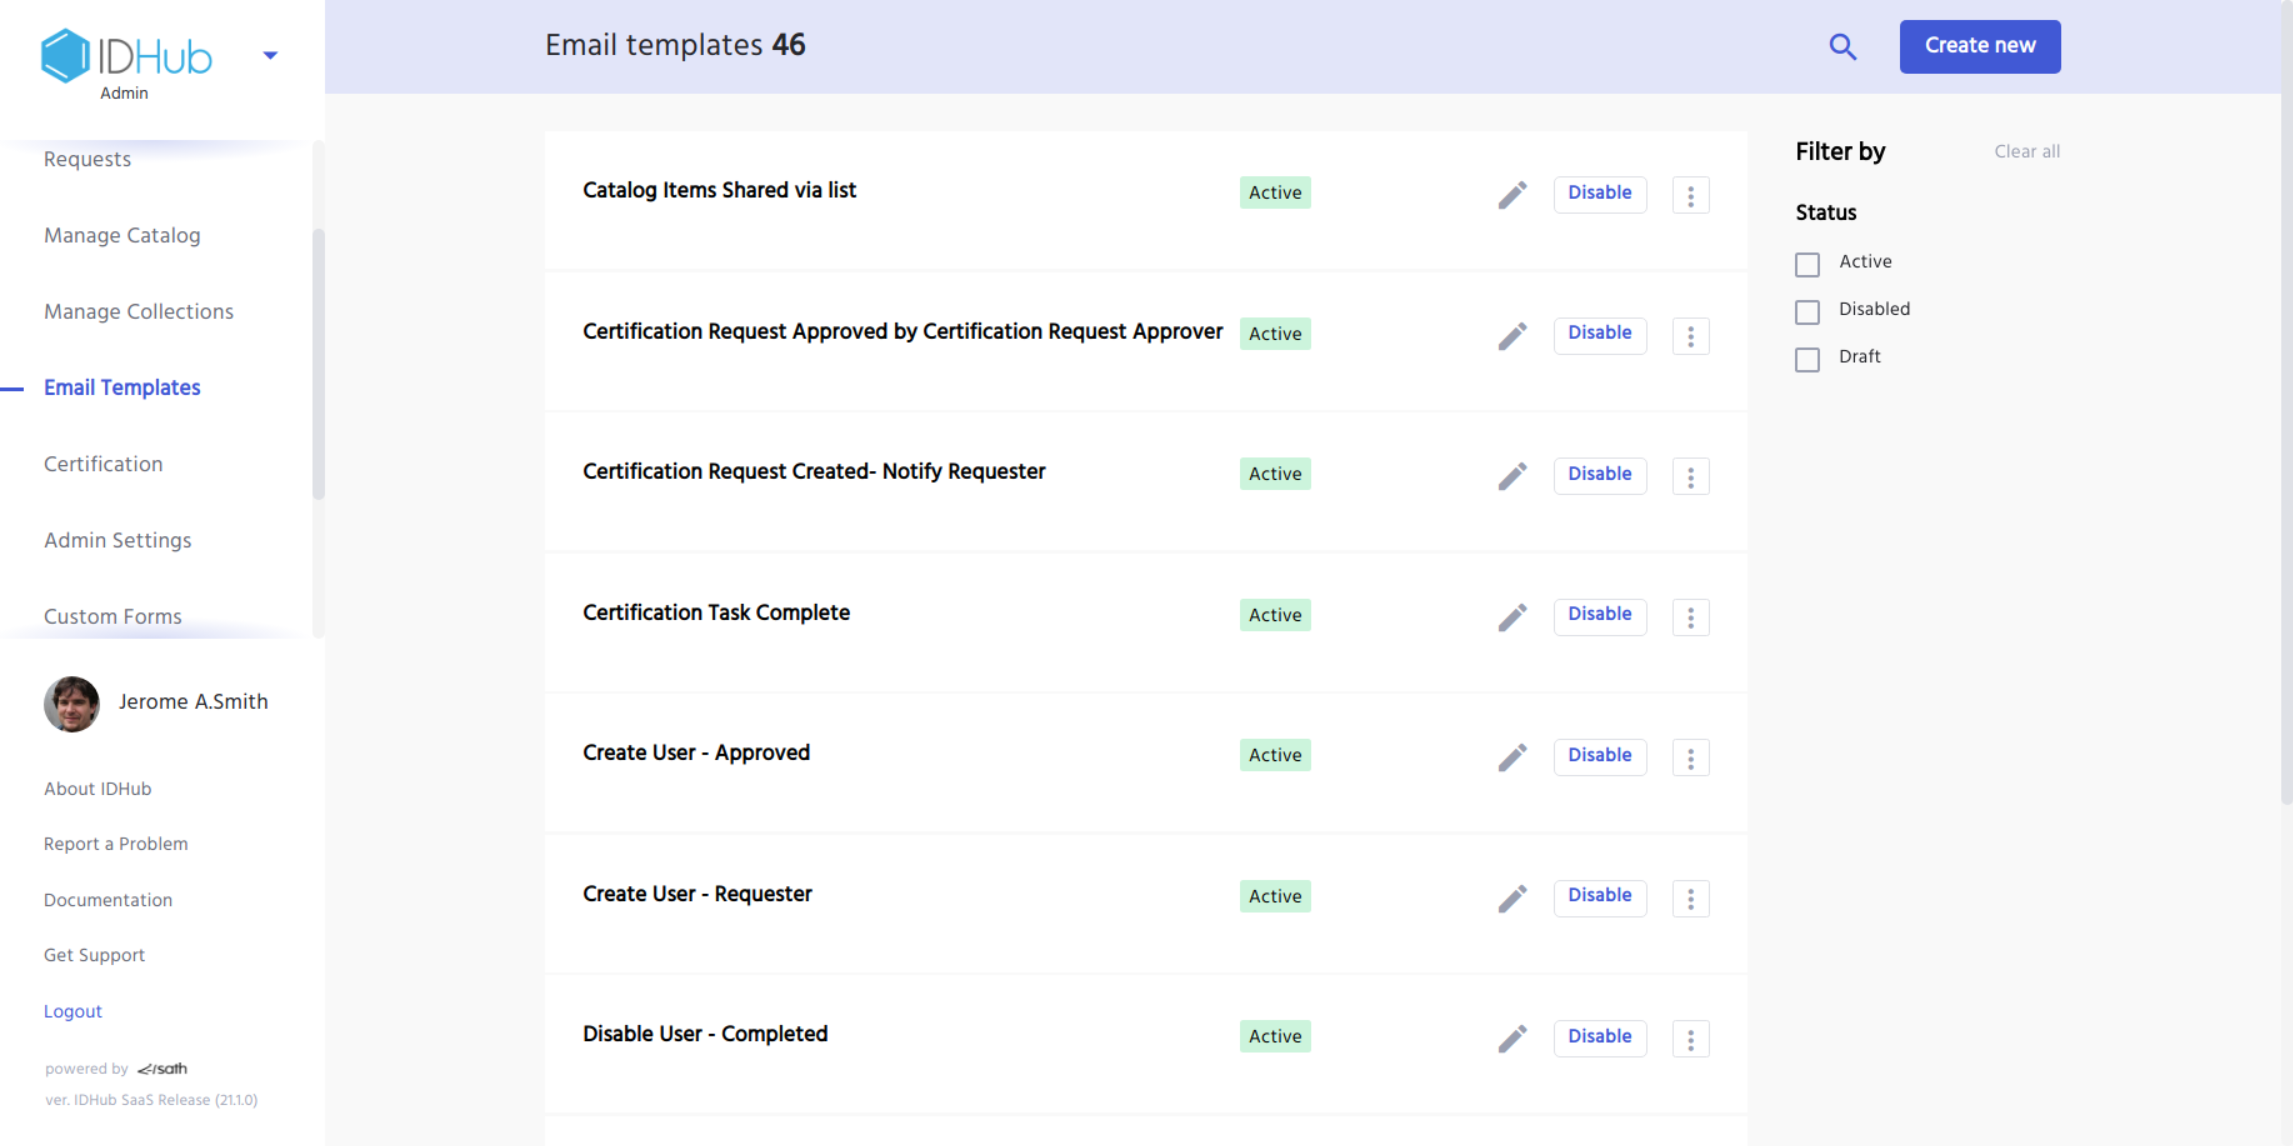
Task: Click Jerome A.Smith profile avatar
Action: [72, 703]
